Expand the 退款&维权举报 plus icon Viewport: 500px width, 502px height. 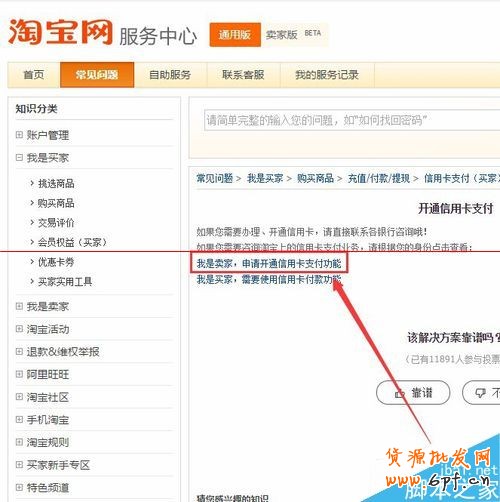[x=19, y=351]
